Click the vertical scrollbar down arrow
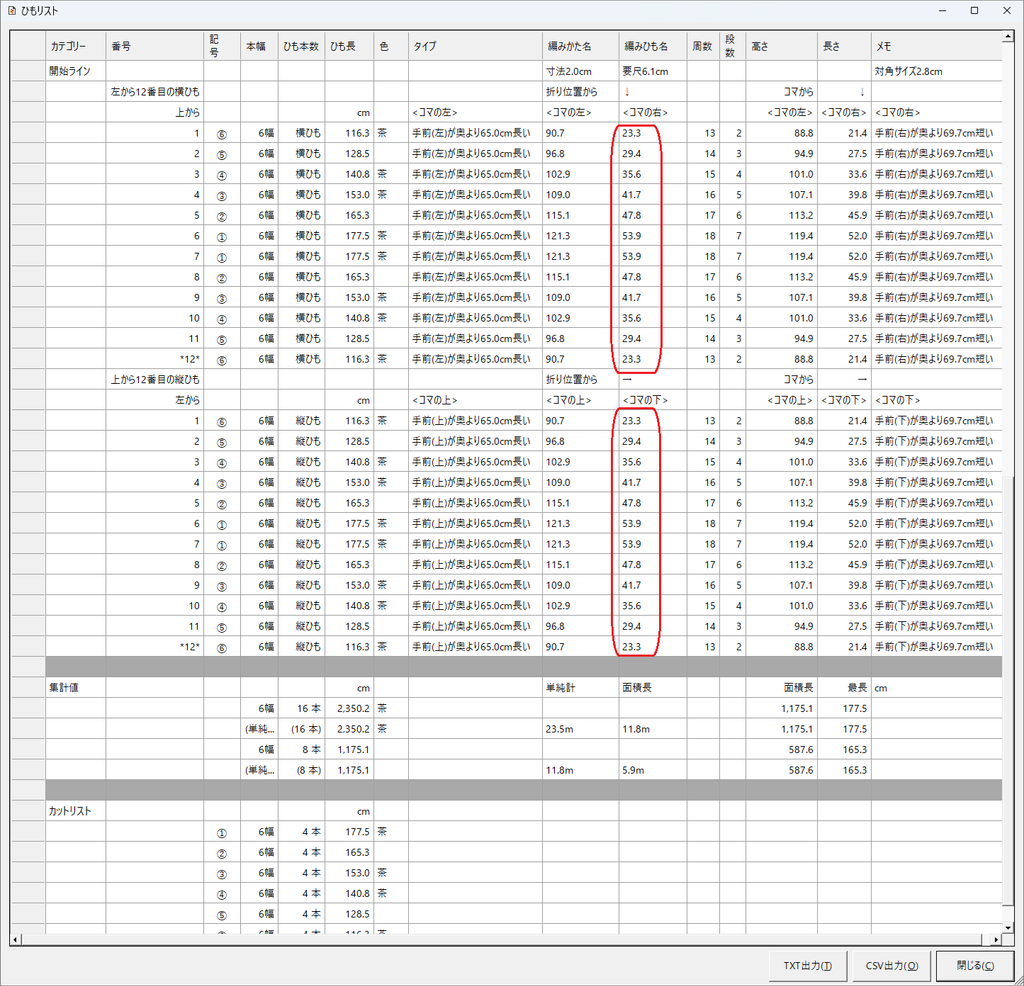 tap(1008, 927)
